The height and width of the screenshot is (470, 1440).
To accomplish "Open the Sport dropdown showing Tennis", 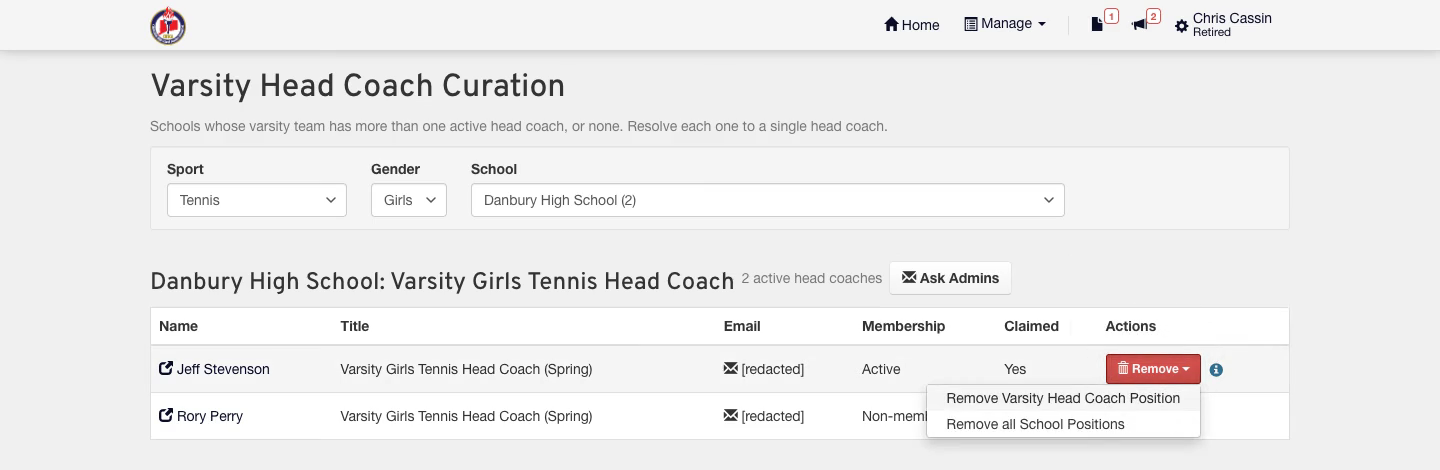I will coord(257,200).
